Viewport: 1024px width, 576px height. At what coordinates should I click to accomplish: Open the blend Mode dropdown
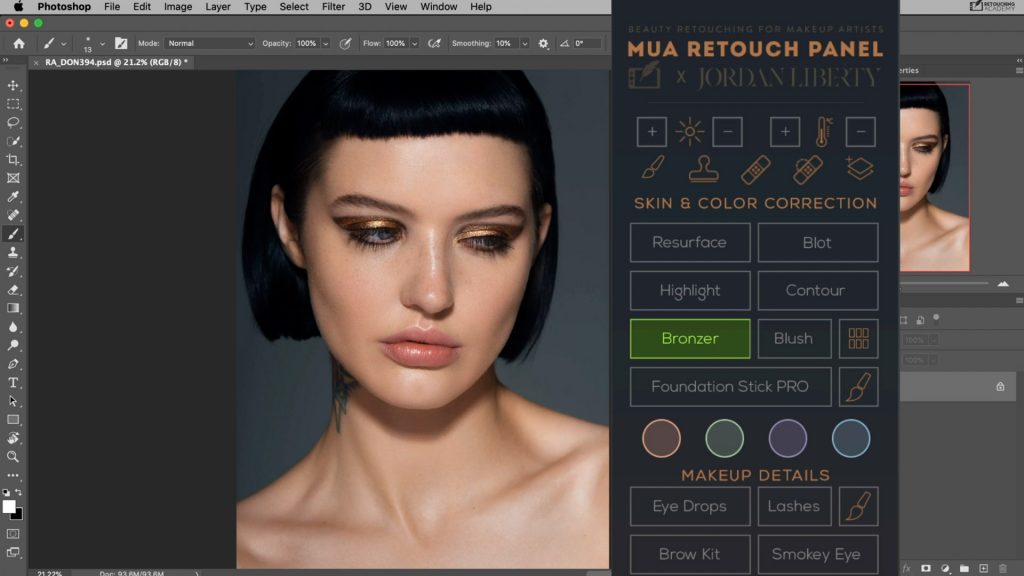tap(210, 43)
